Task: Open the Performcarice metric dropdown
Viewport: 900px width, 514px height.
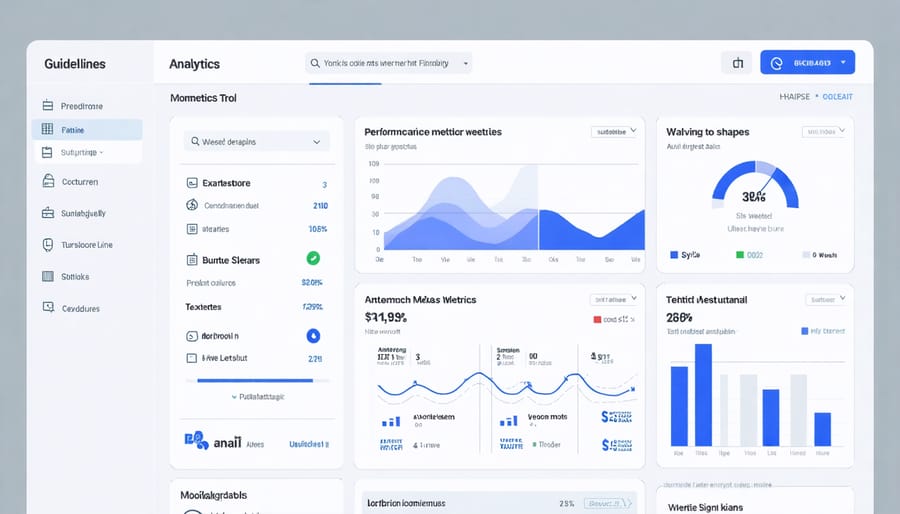Action: tap(614, 132)
